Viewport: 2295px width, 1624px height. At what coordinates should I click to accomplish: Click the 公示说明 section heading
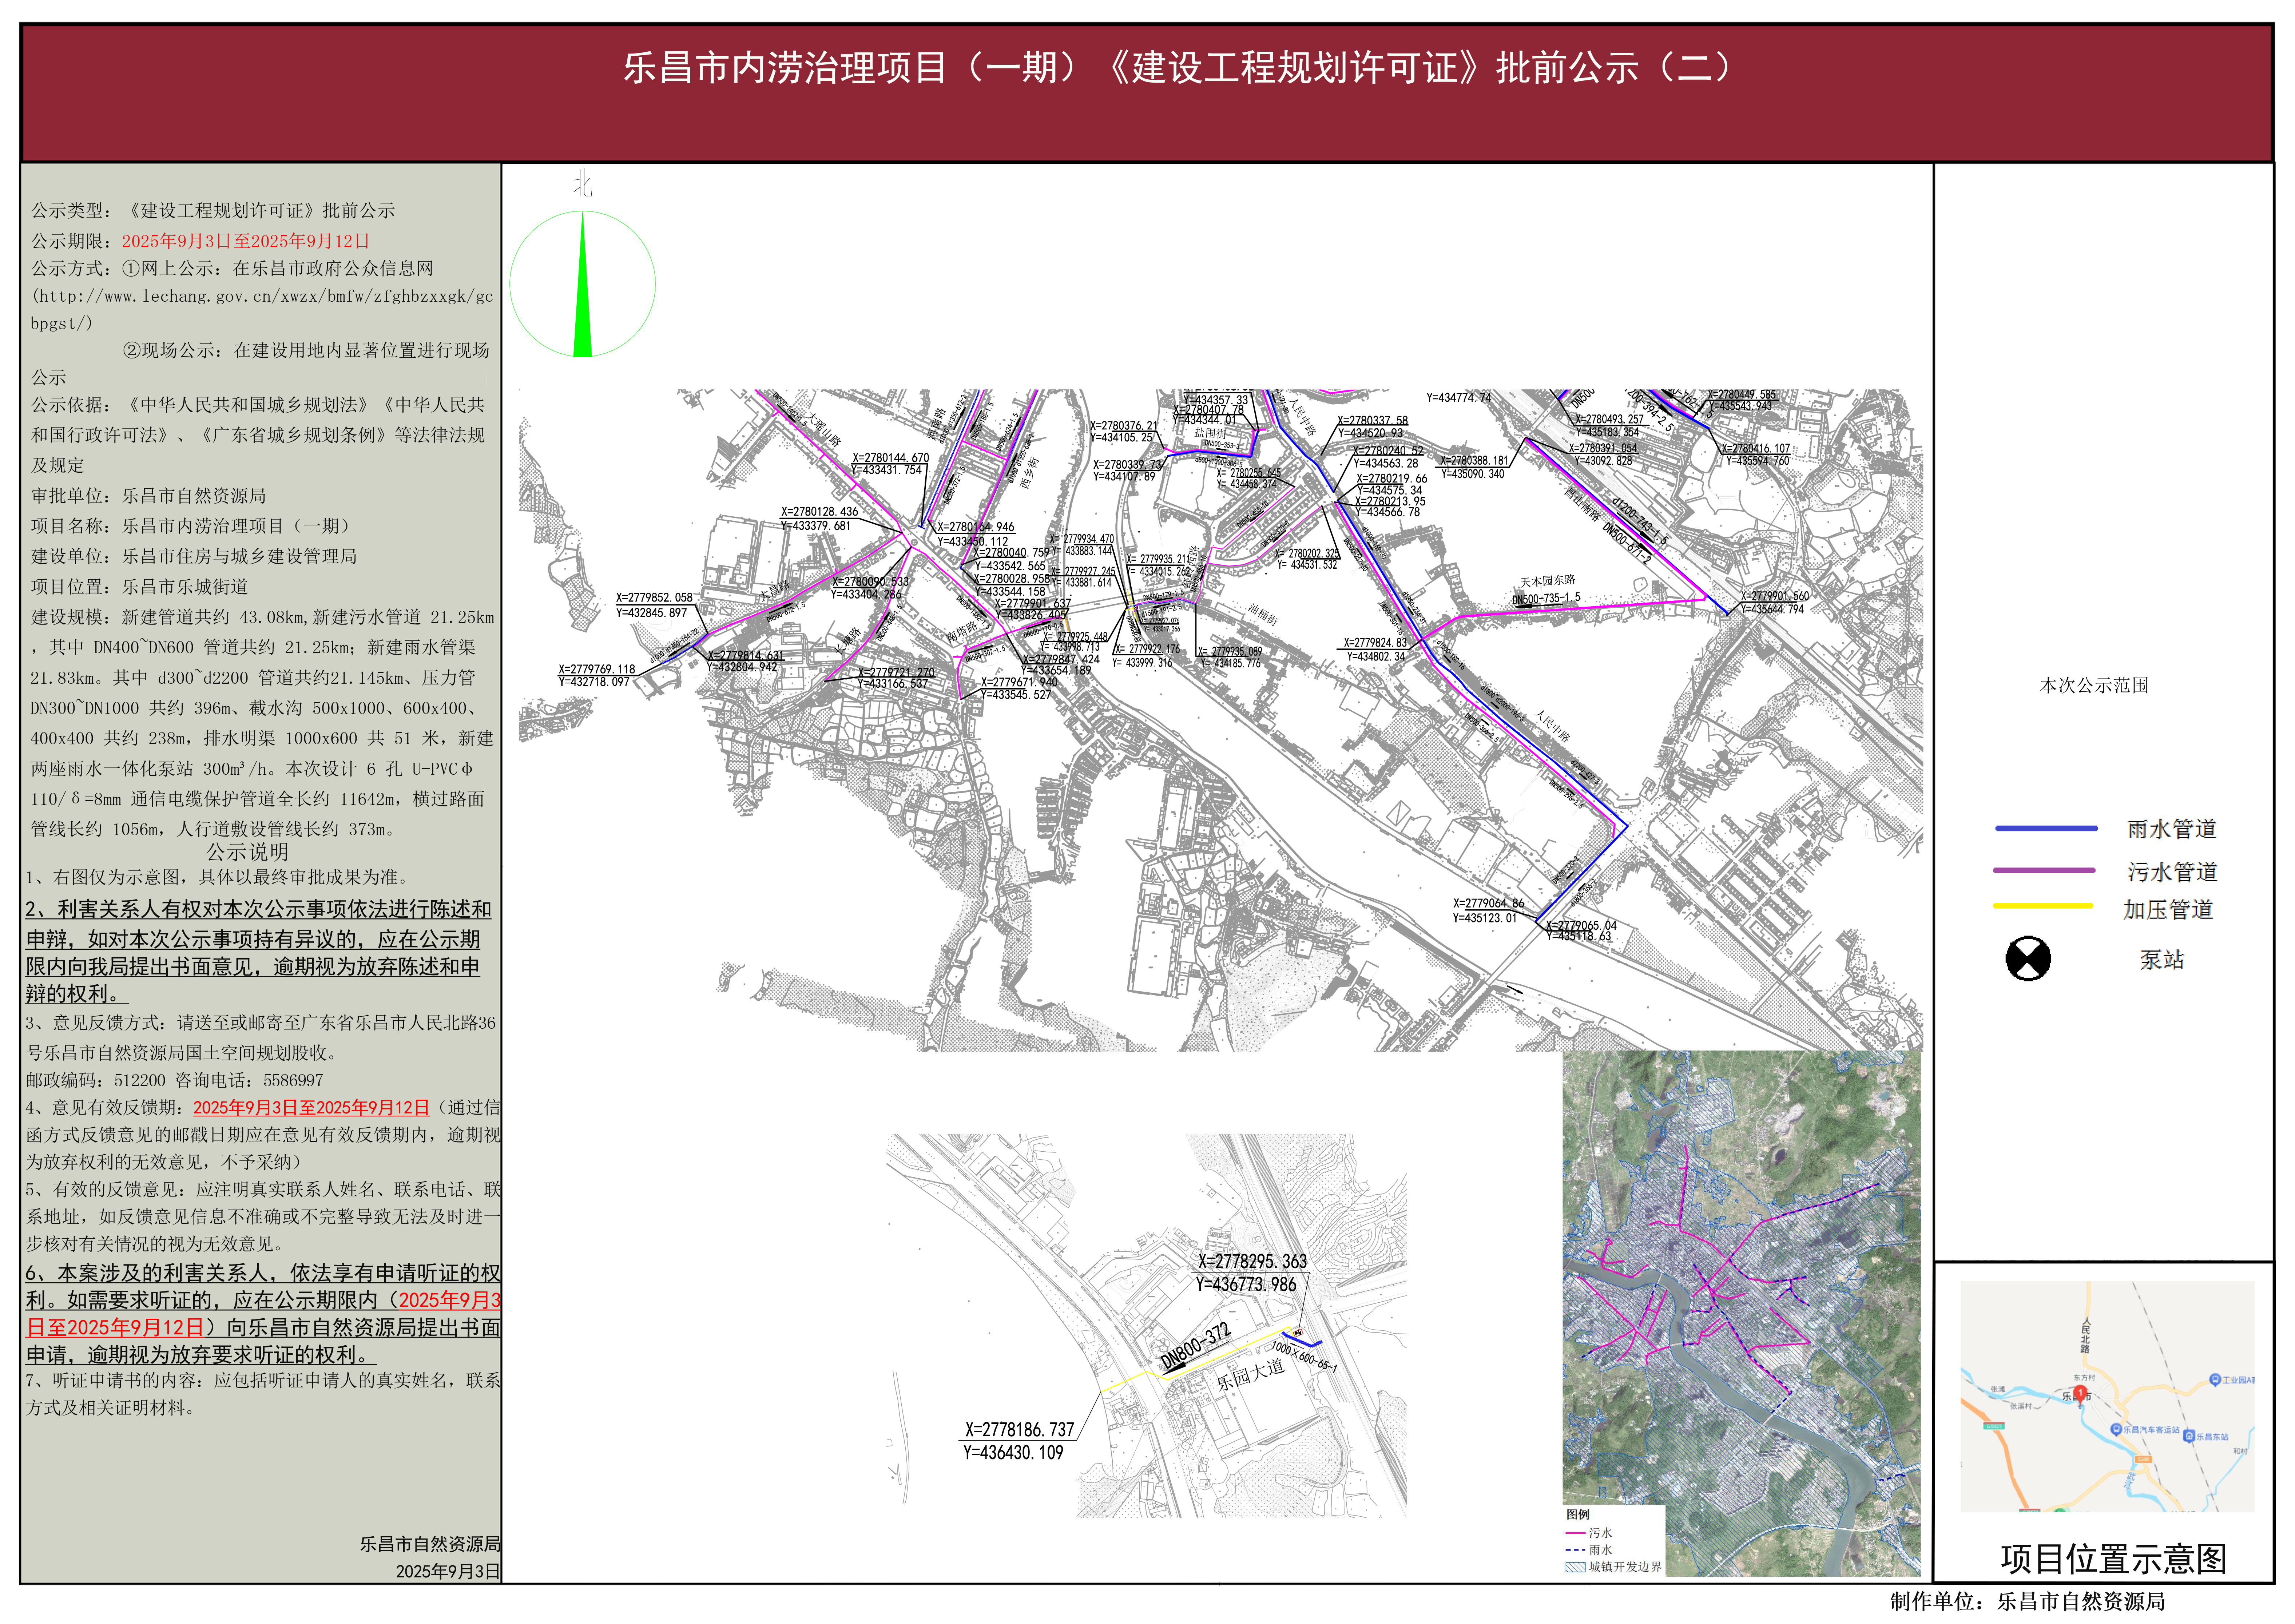(247, 852)
